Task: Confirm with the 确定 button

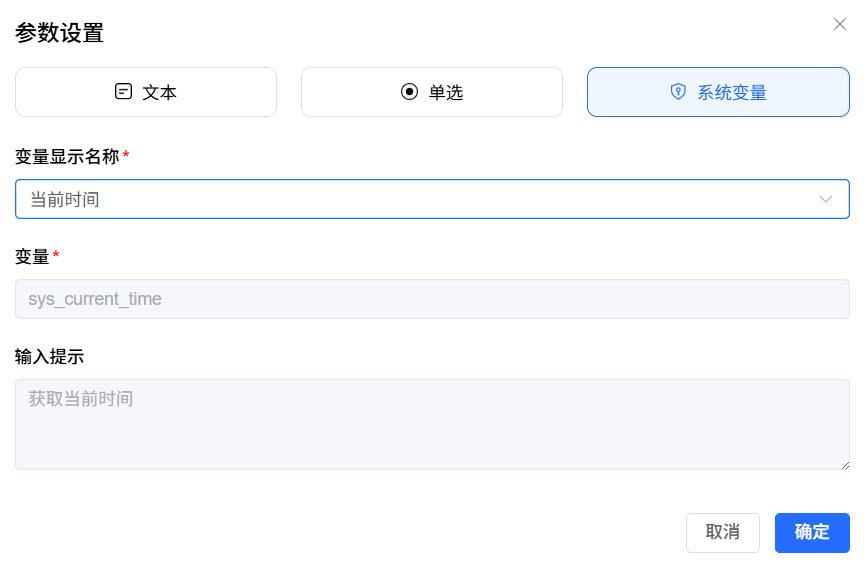Action: [812, 532]
